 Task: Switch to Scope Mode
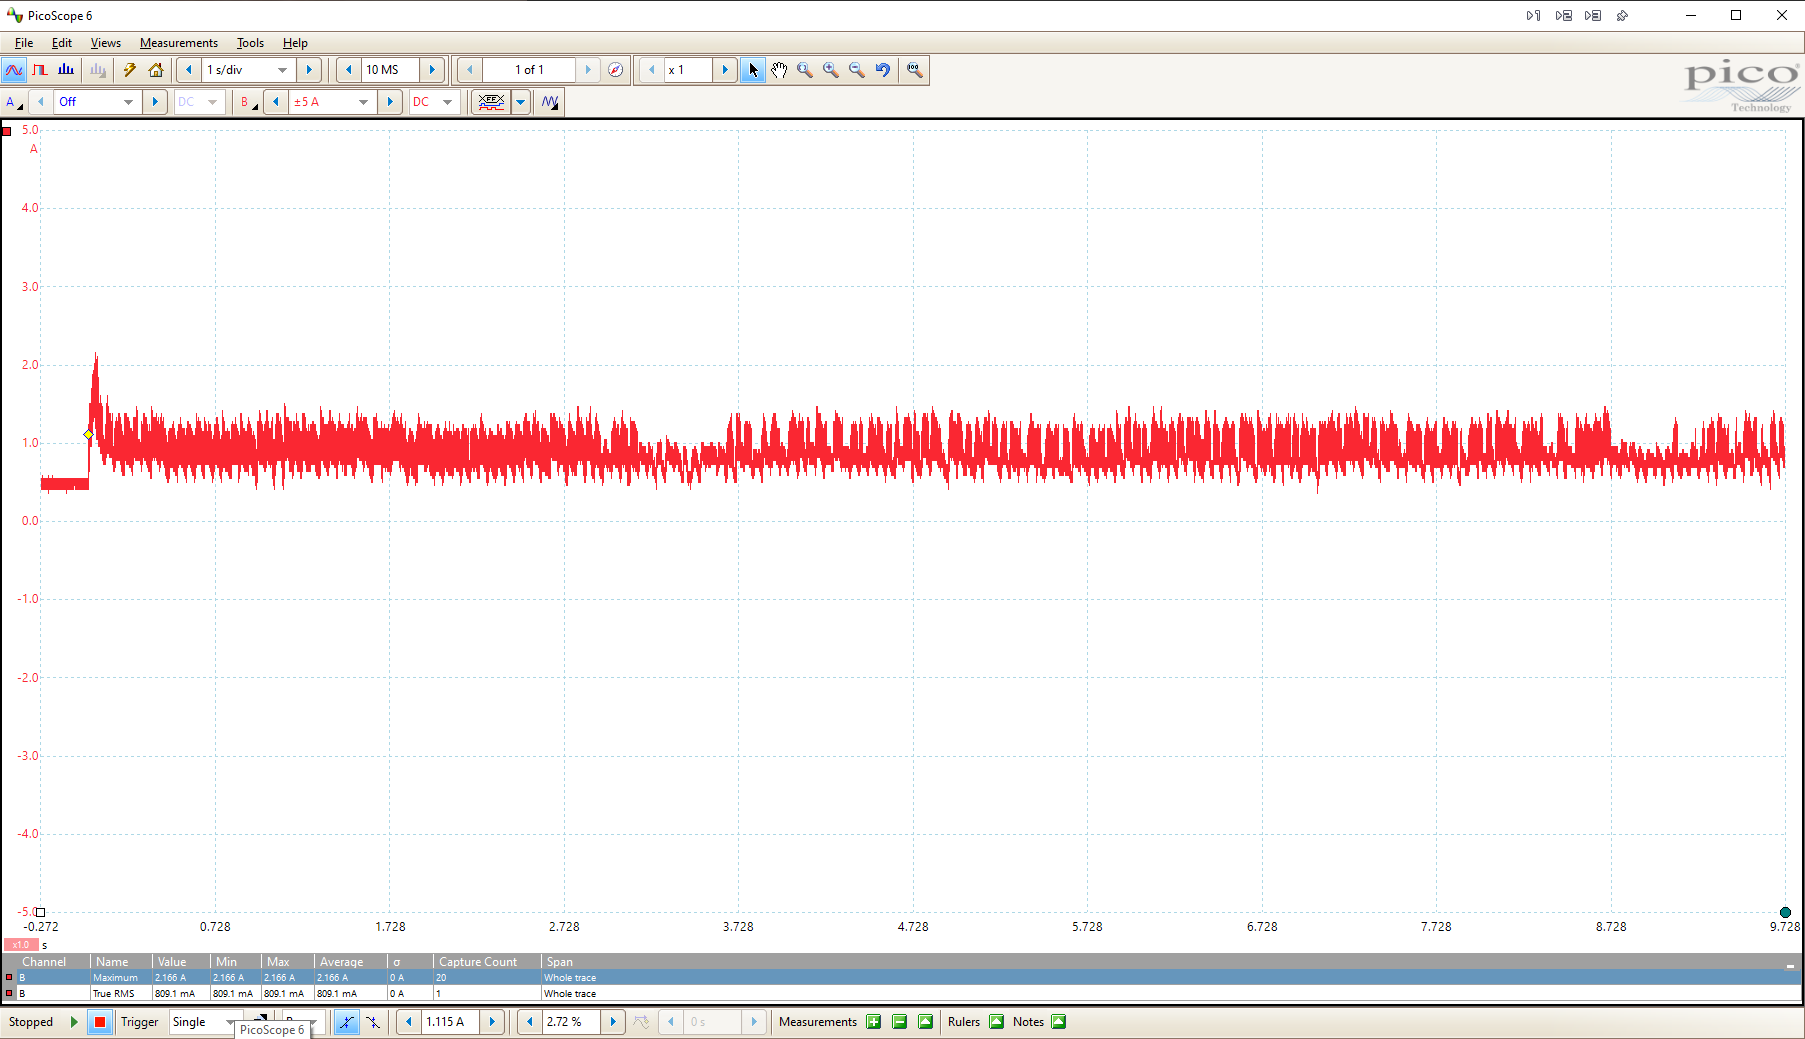point(14,70)
